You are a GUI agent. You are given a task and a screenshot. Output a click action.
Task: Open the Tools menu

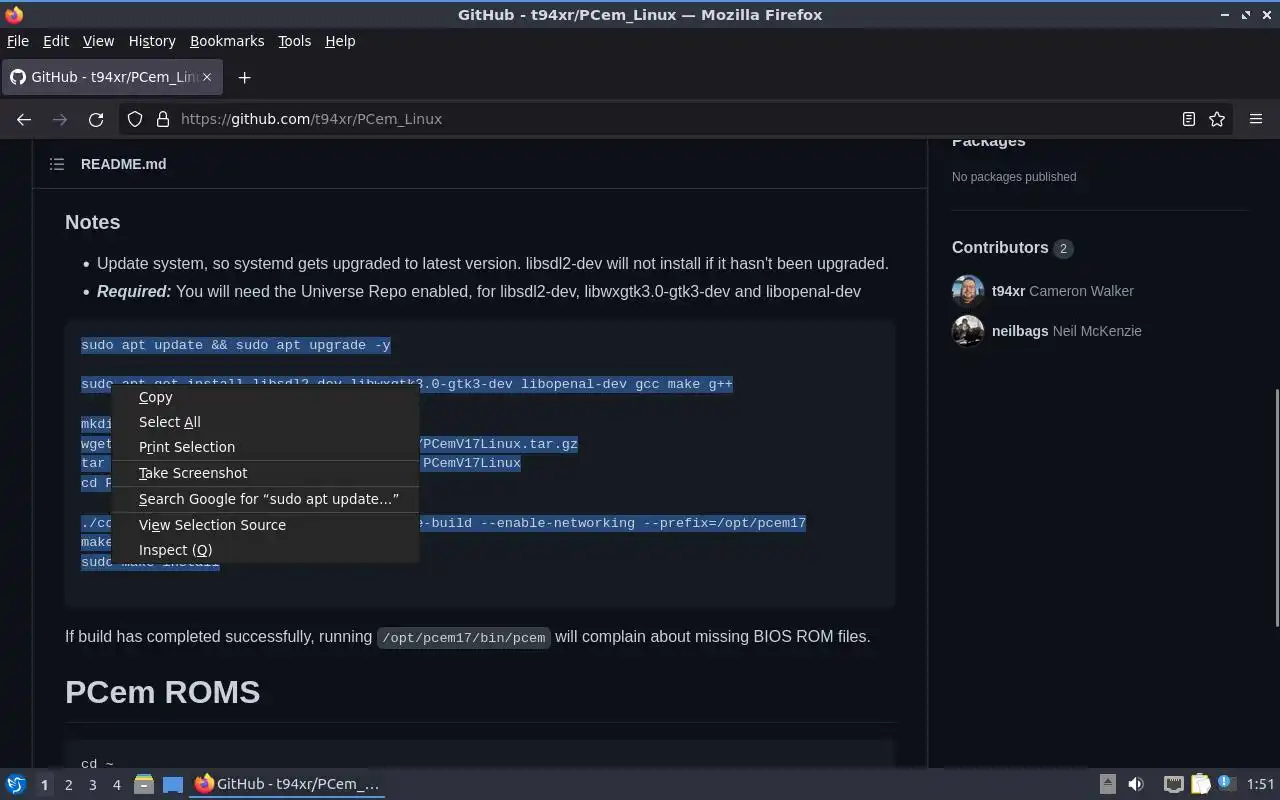coord(294,41)
